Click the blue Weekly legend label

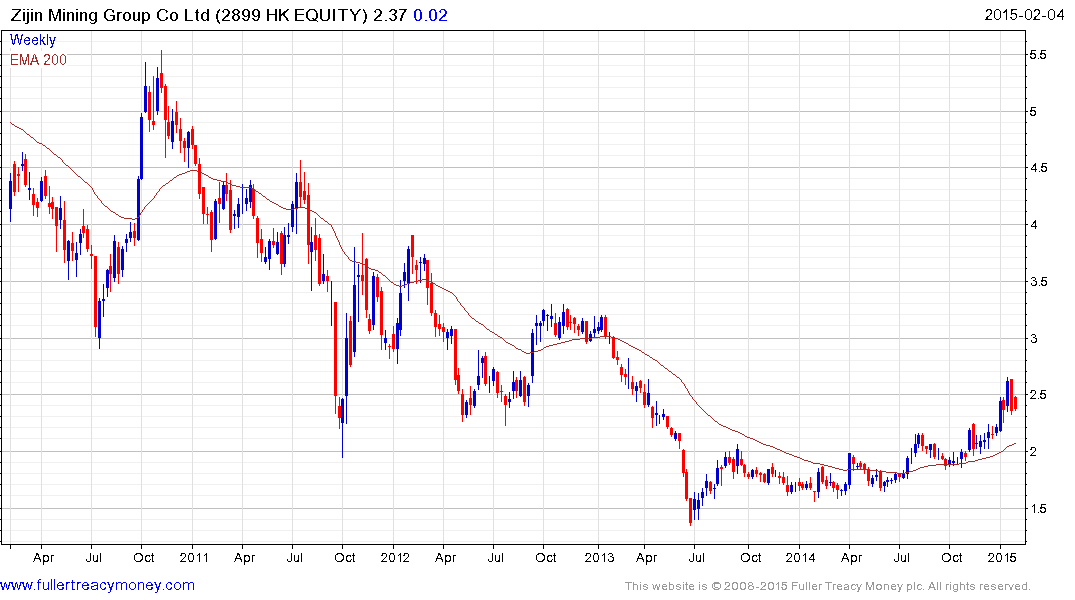coord(33,40)
